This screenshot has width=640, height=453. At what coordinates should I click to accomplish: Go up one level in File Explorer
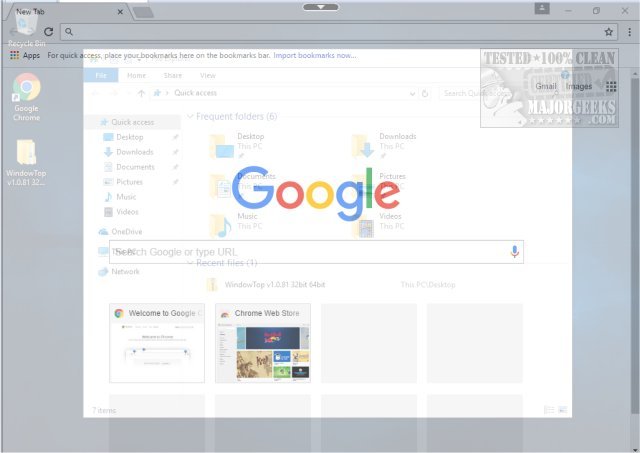[x=141, y=93]
